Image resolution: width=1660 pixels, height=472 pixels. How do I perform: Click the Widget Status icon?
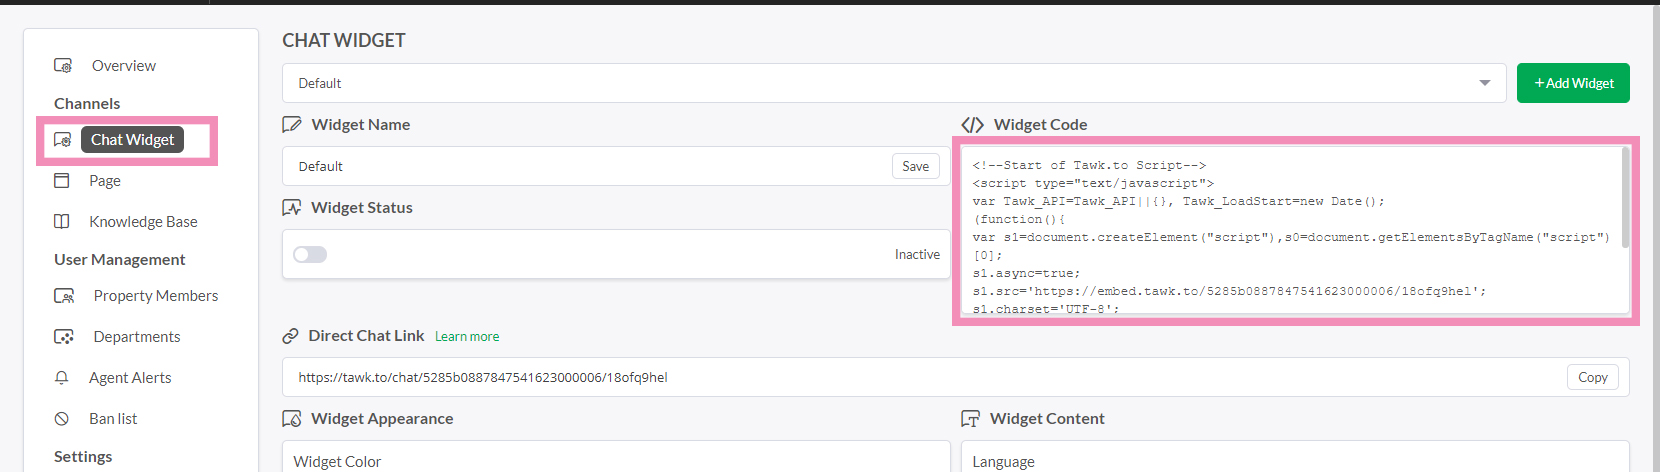tap(292, 208)
